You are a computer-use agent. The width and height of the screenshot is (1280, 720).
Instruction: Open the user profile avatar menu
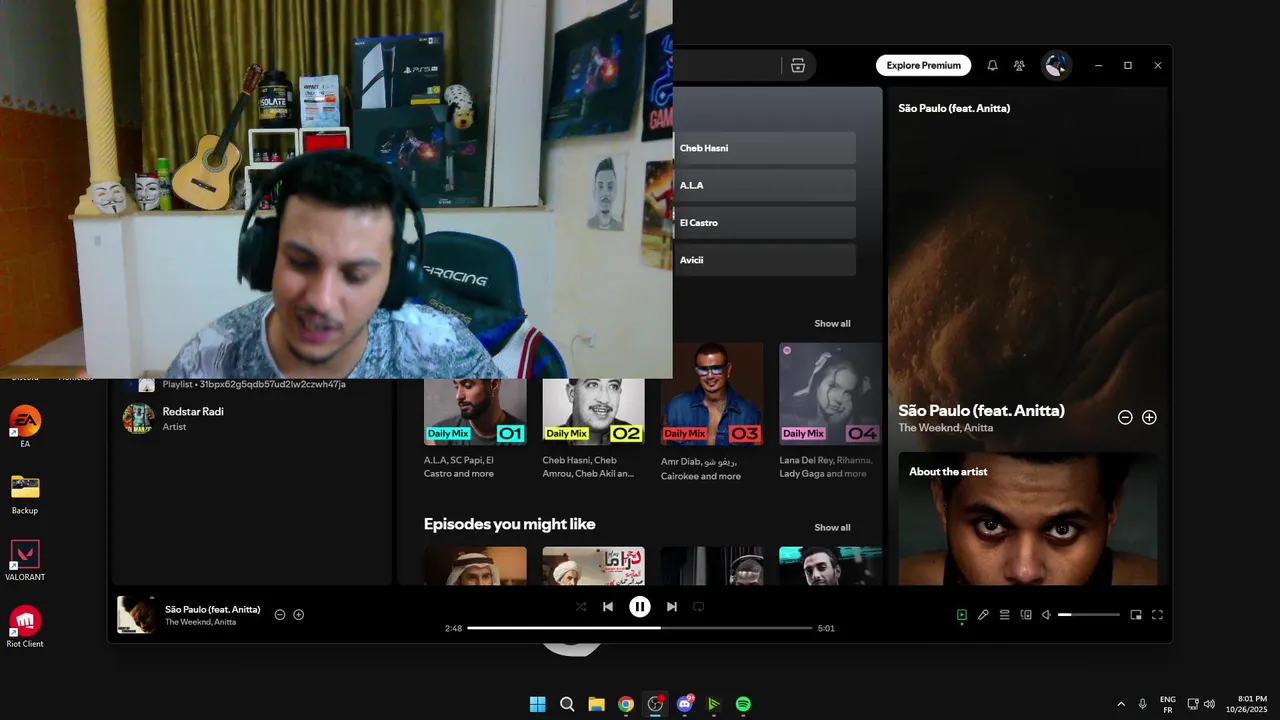(x=1055, y=65)
